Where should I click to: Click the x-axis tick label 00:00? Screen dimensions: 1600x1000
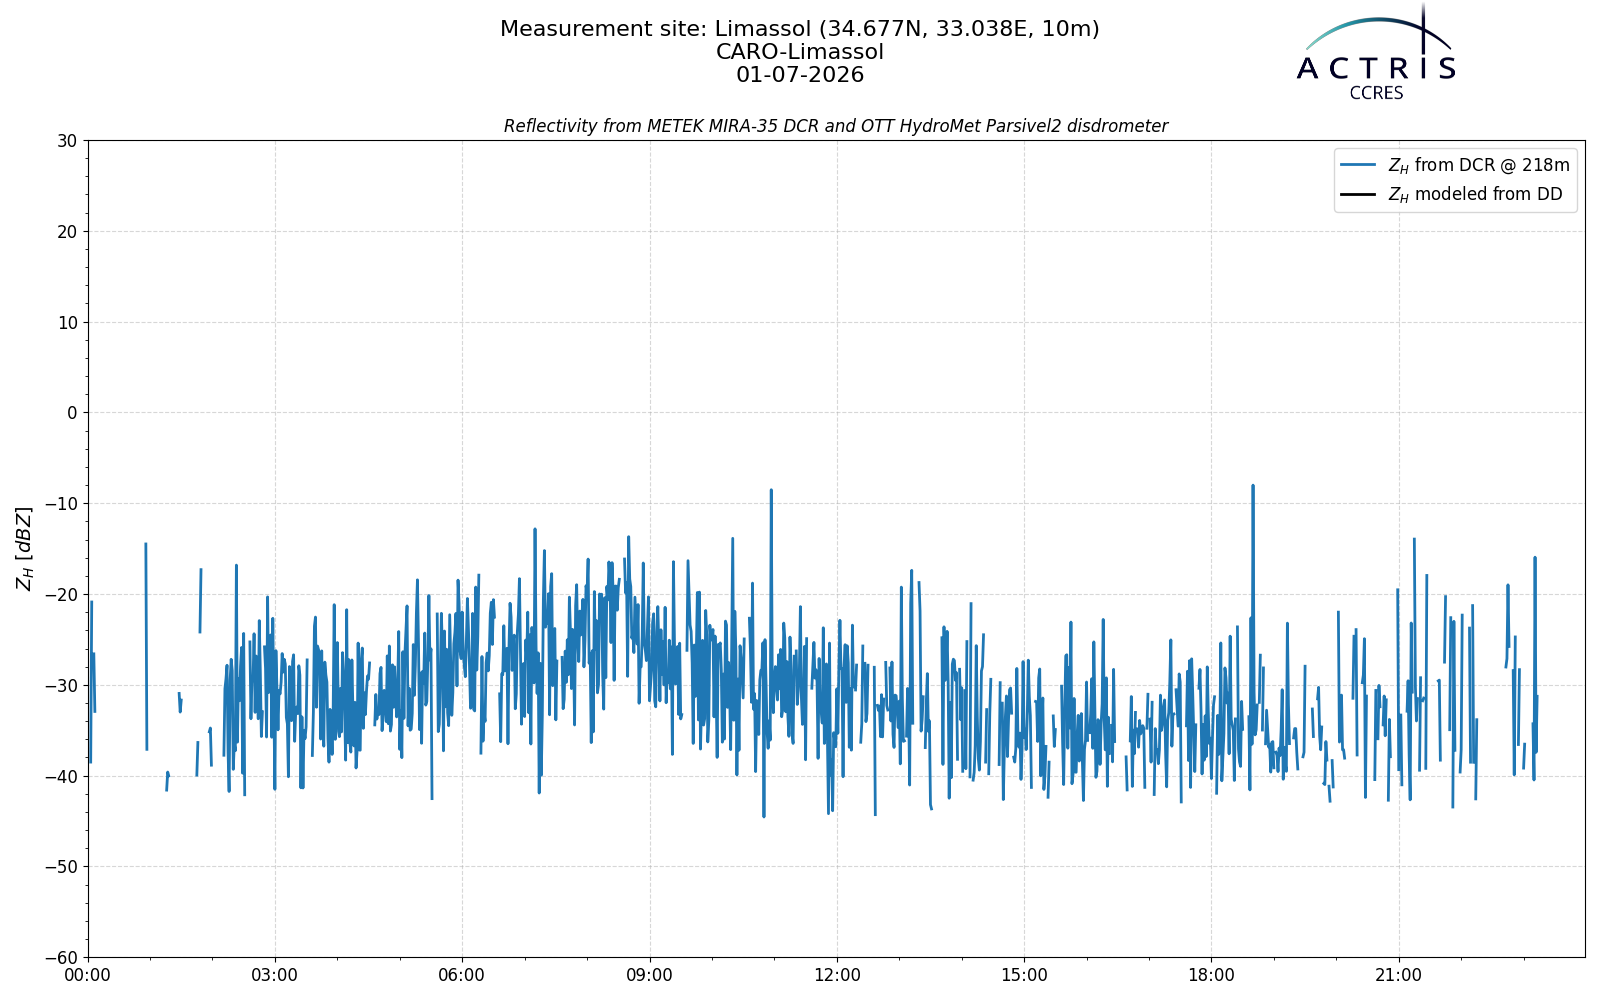(88, 975)
